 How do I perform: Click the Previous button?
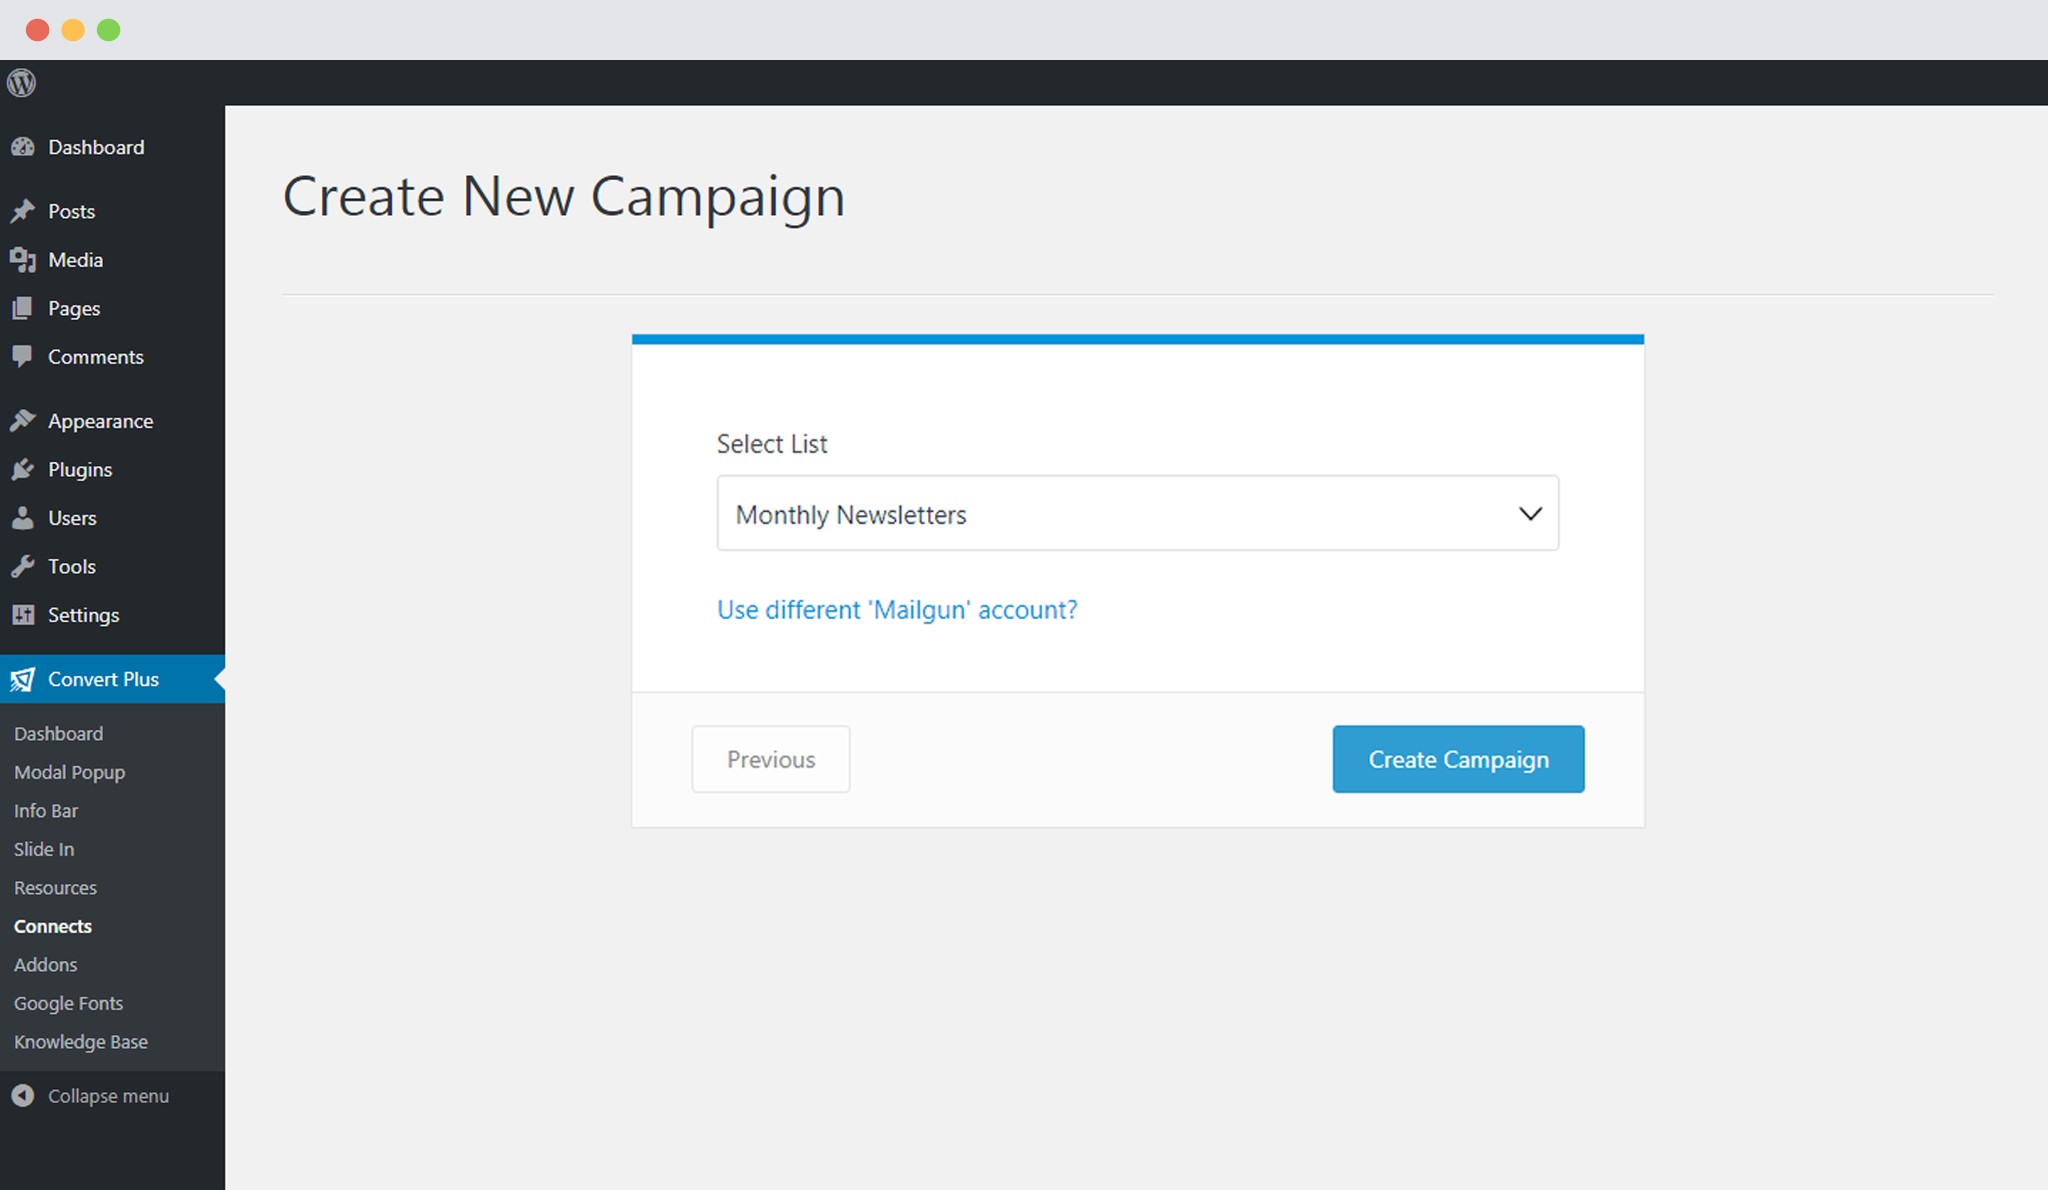pos(771,759)
